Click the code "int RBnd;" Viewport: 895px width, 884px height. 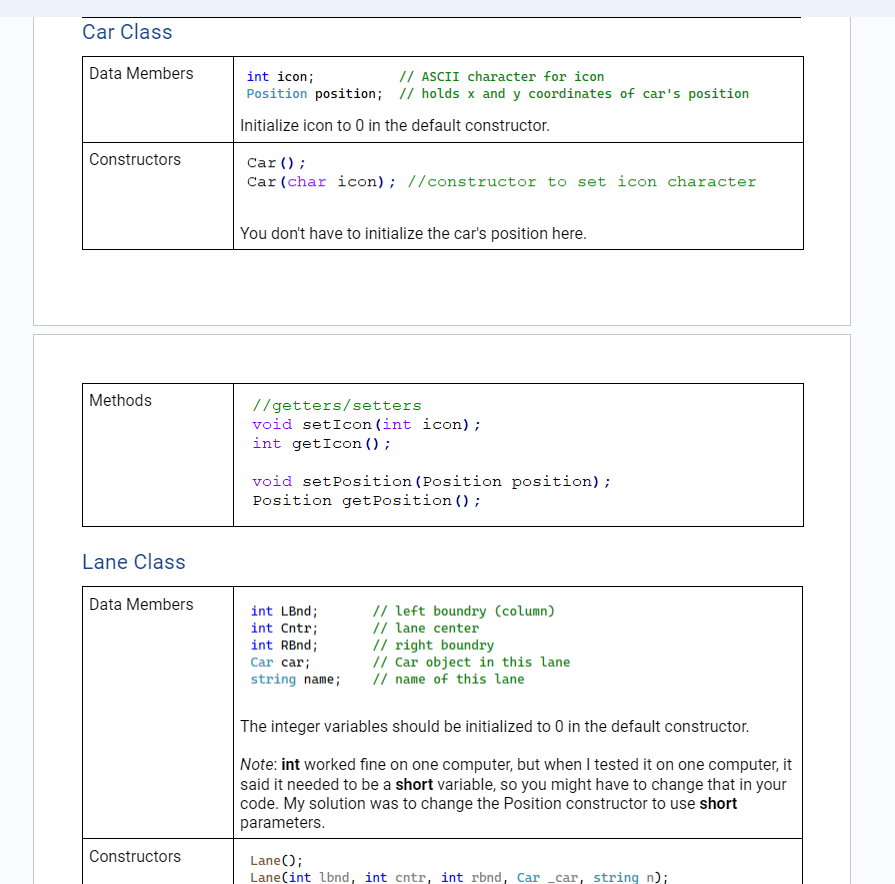[284, 645]
